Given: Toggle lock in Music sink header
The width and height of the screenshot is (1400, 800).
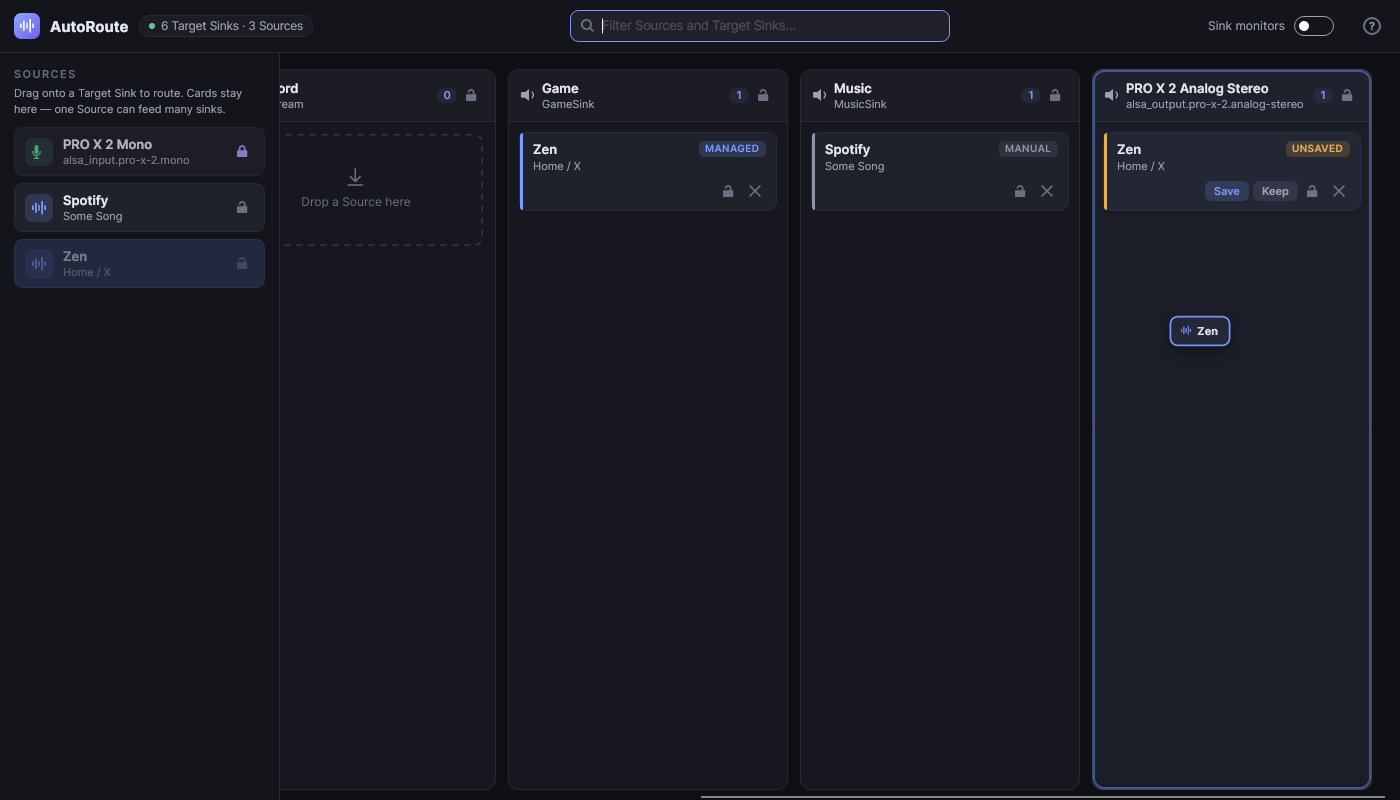Looking at the screenshot, I should click(1055, 95).
